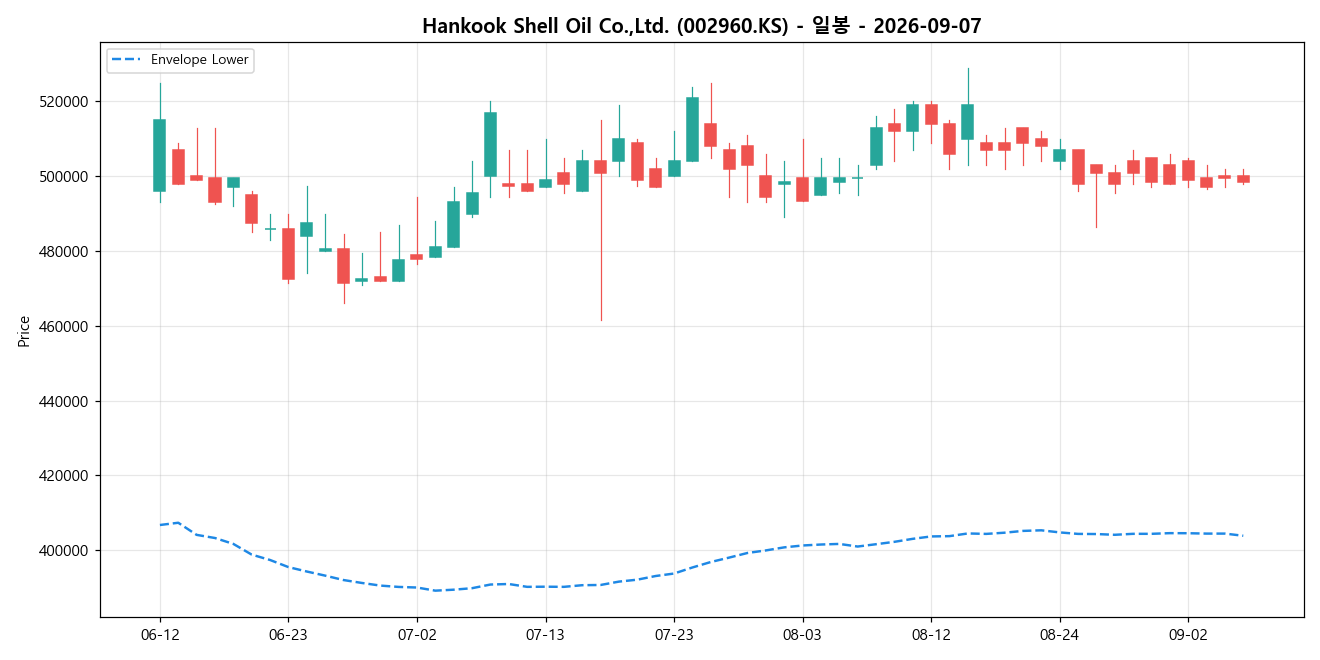
Task: Click the 520000 y-axis tick label
Action: click(x=66, y=102)
